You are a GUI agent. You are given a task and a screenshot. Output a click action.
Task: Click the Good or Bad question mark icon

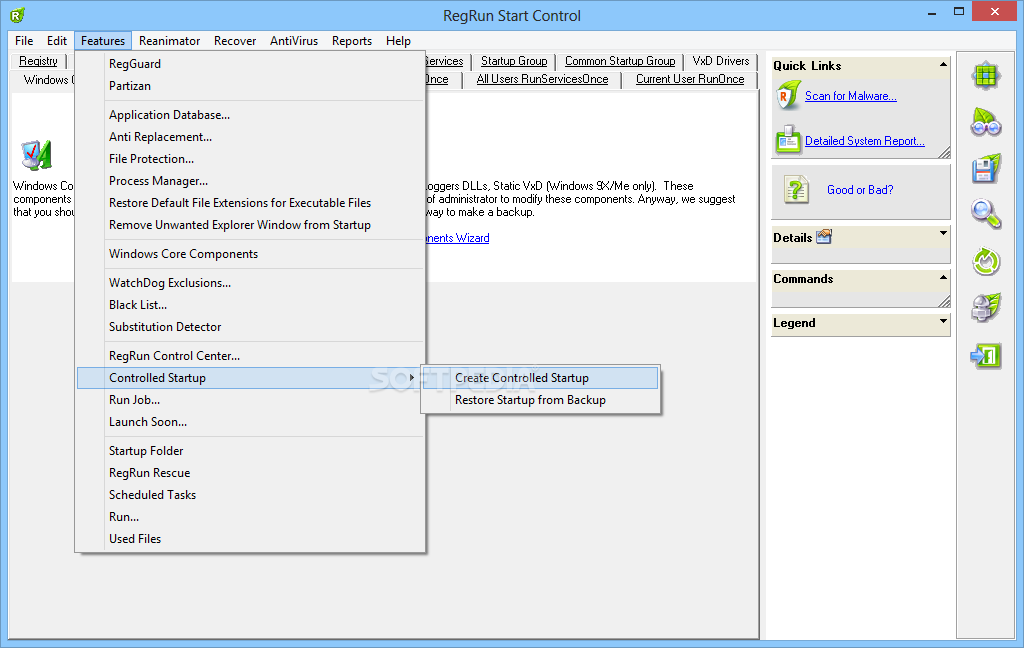796,190
